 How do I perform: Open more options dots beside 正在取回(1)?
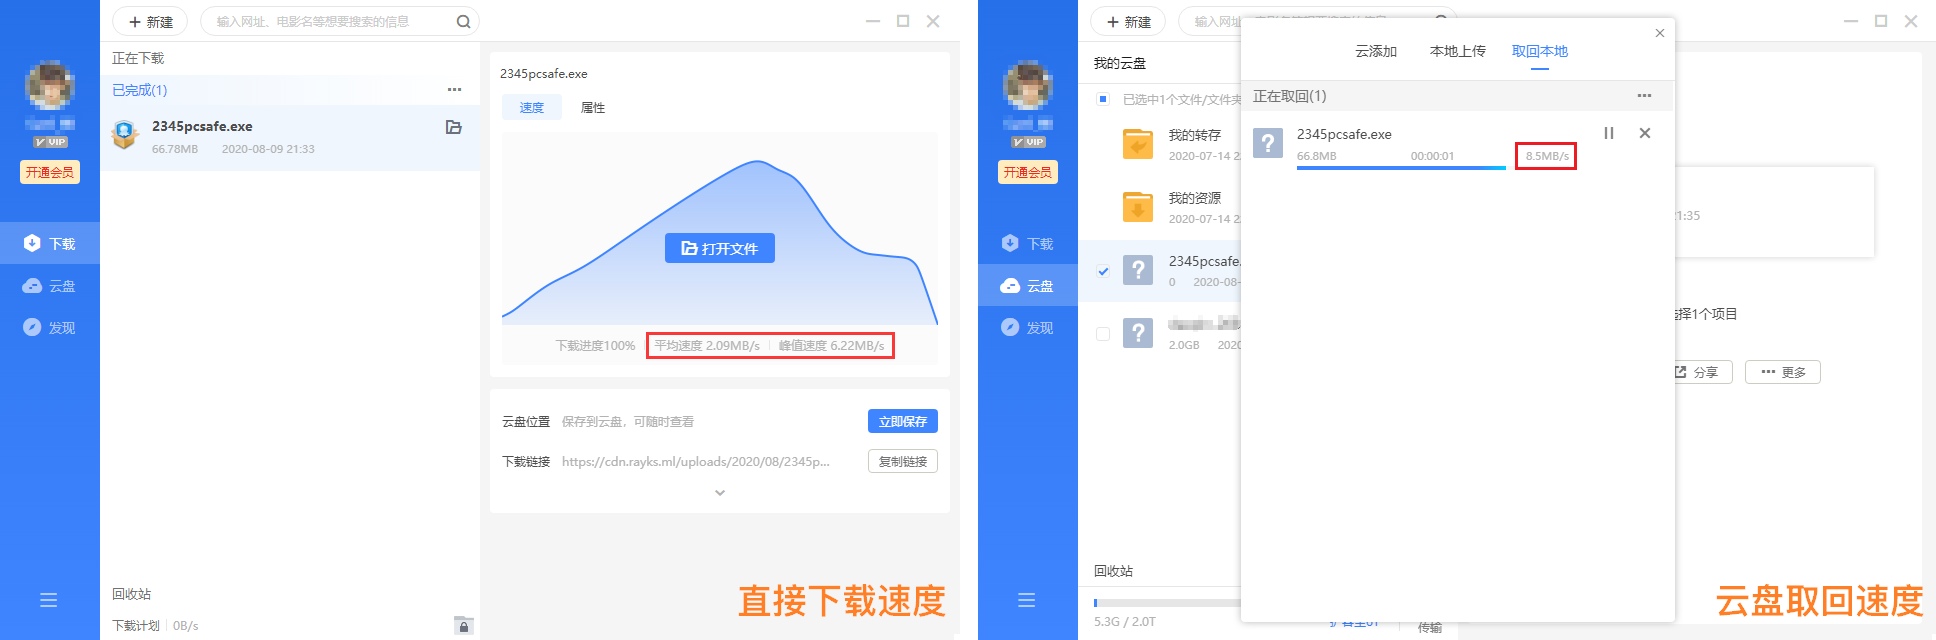(1644, 96)
